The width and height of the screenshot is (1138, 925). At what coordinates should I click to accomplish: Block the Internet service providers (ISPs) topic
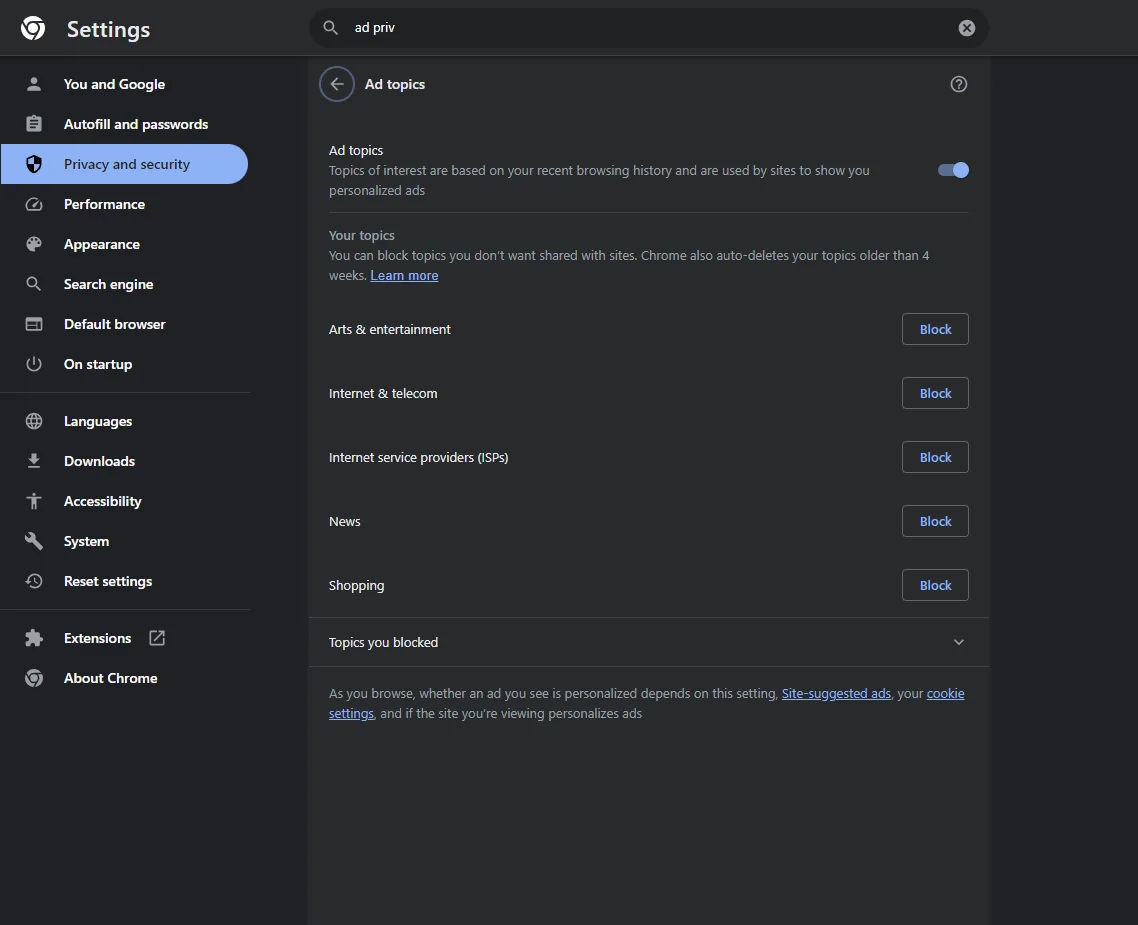[935, 457]
